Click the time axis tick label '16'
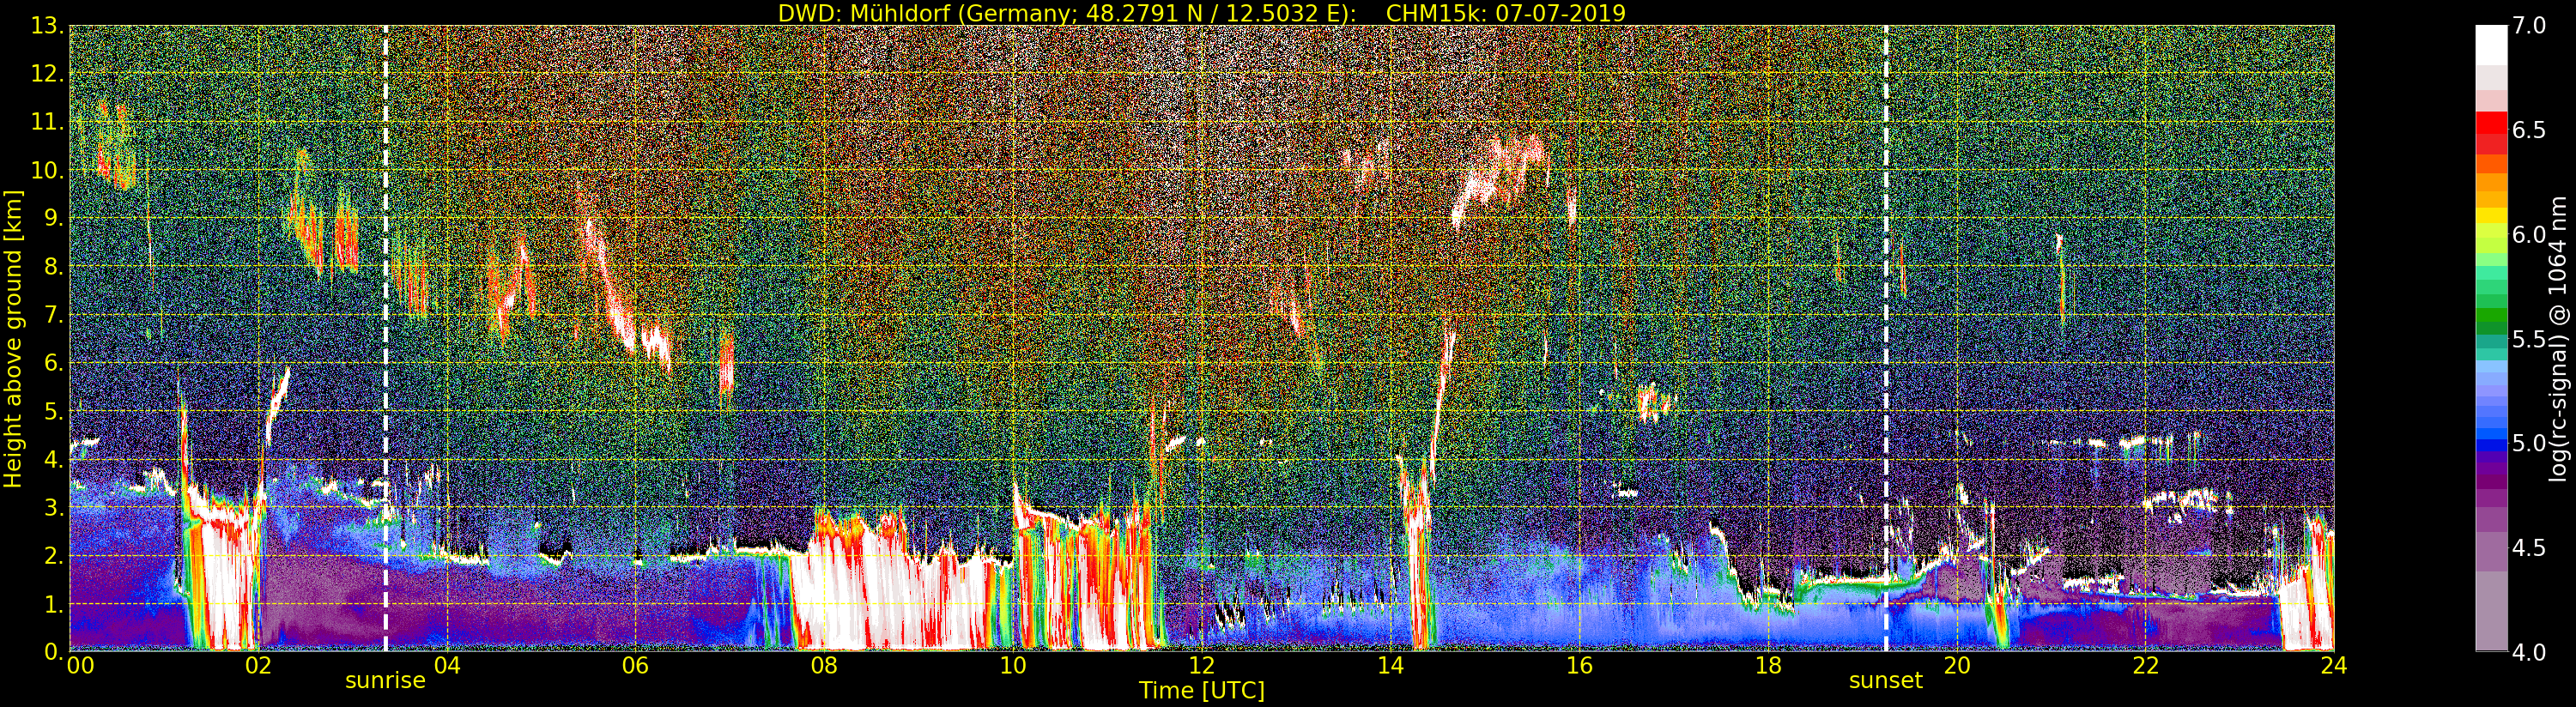 click(x=1579, y=666)
